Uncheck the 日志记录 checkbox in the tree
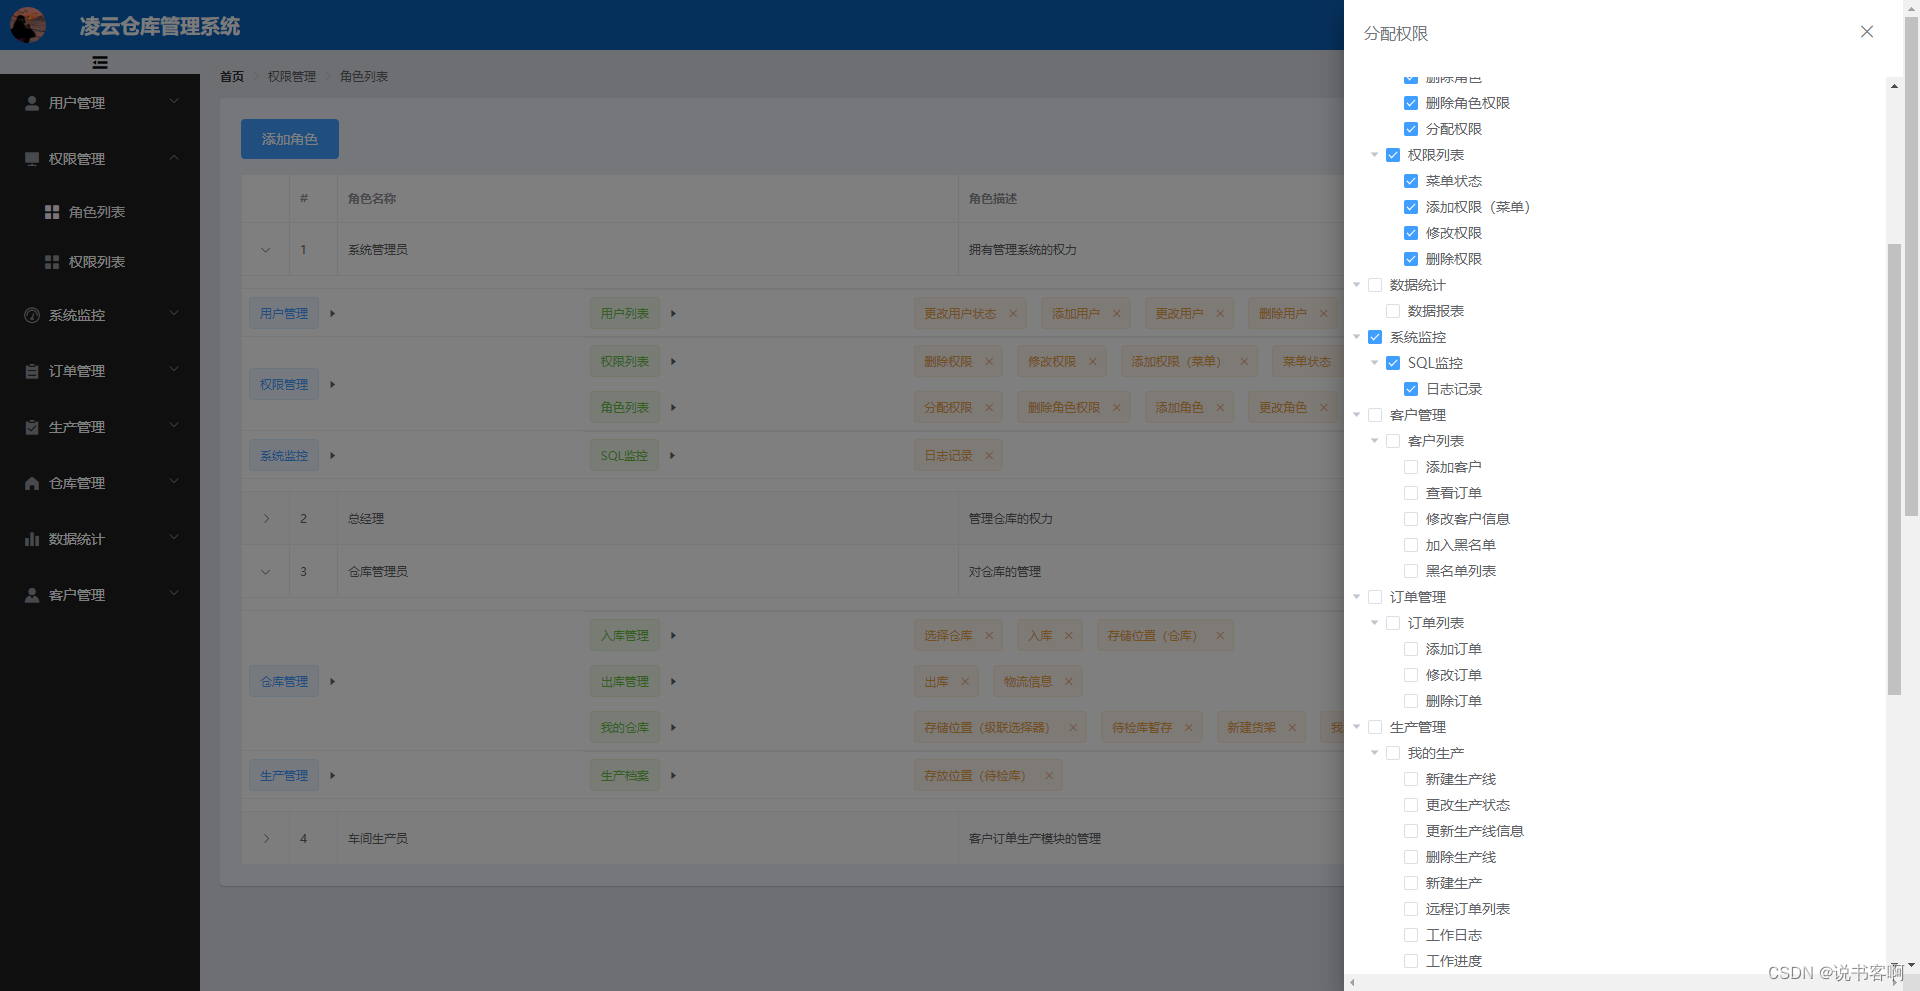 point(1411,389)
